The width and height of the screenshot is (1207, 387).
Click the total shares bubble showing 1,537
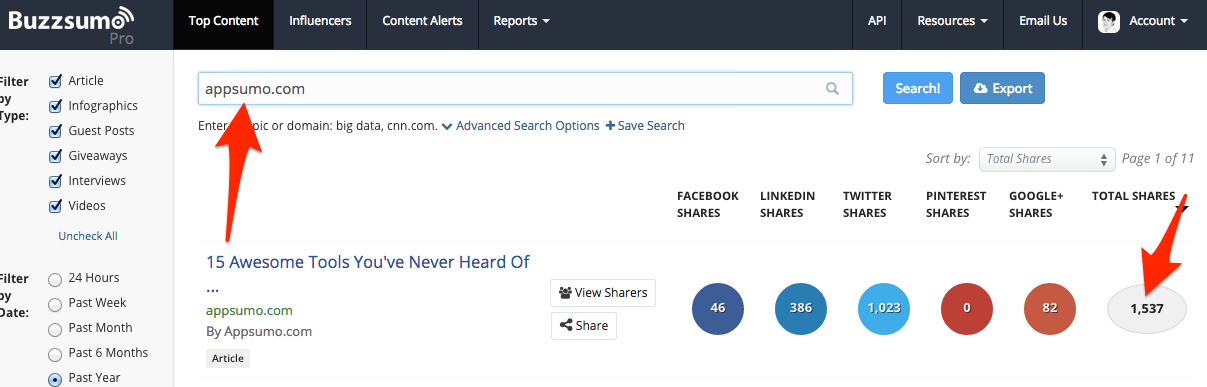click(1147, 308)
